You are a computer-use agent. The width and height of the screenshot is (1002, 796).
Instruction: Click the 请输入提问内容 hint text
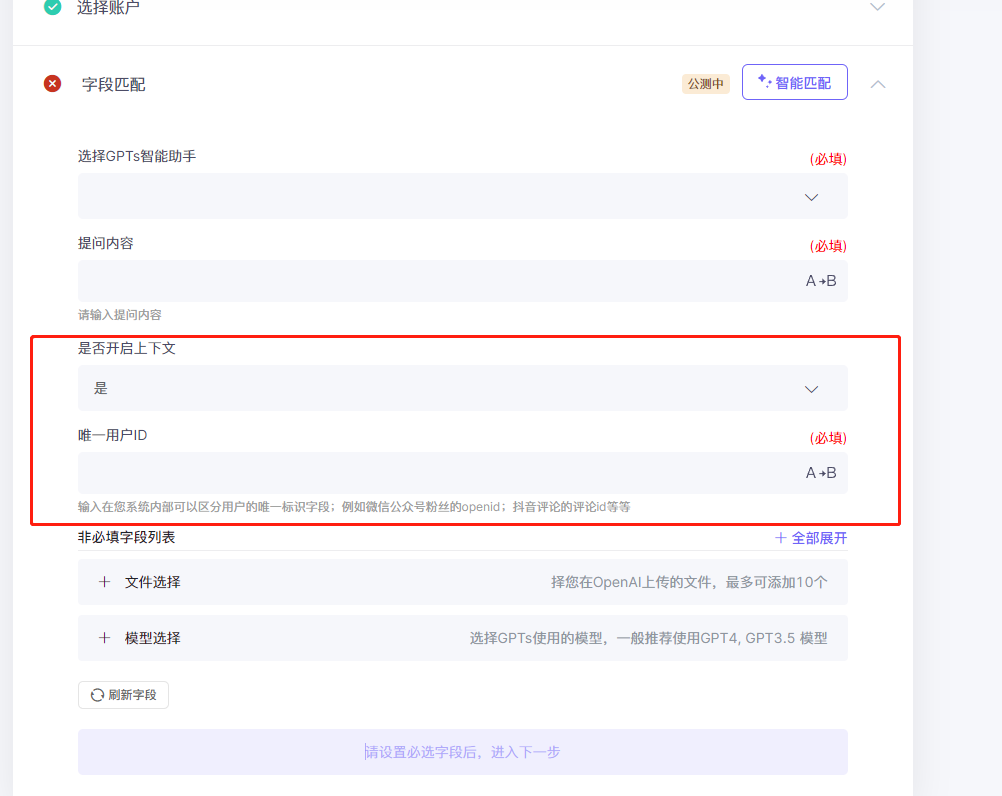[x=119, y=315]
